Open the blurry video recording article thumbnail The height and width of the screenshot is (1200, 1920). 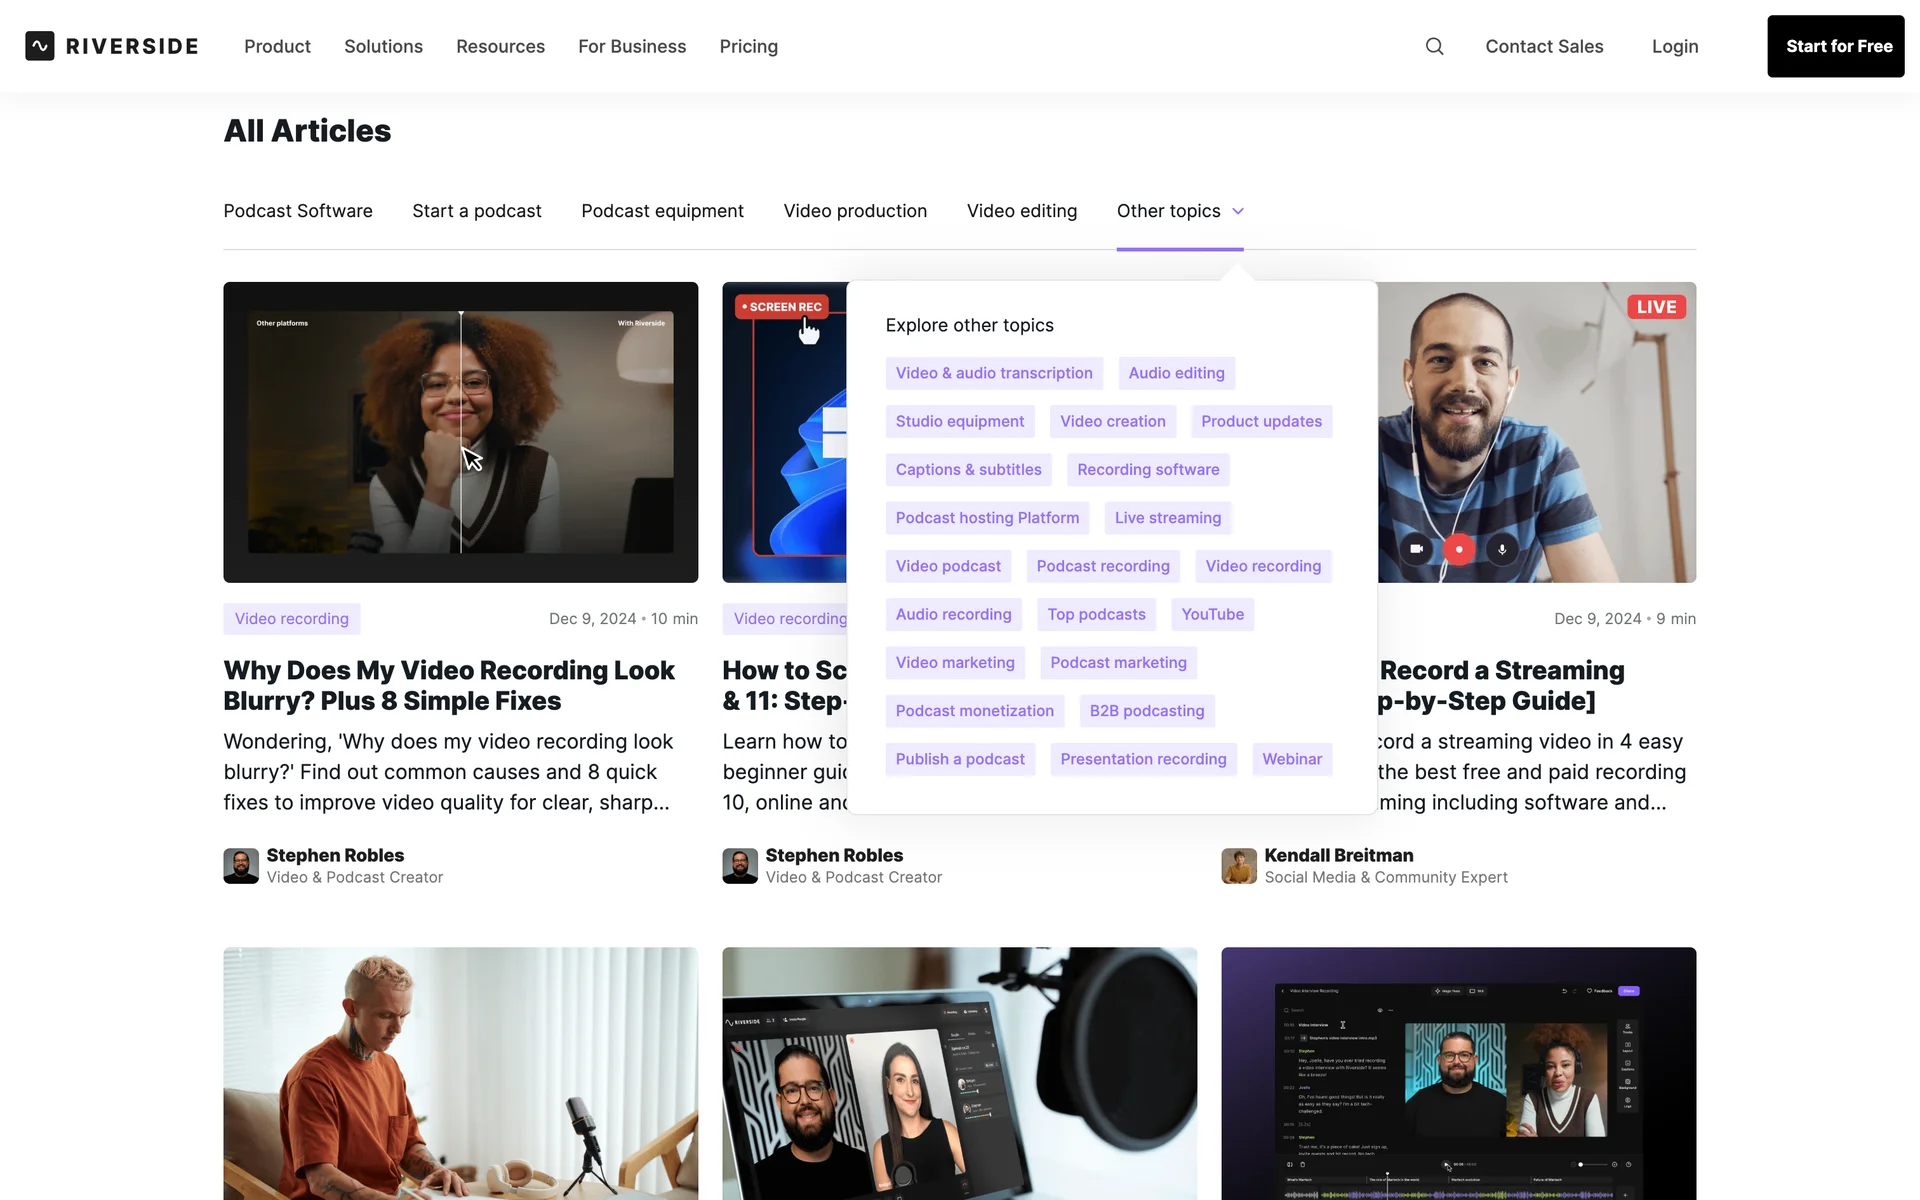click(x=460, y=432)
